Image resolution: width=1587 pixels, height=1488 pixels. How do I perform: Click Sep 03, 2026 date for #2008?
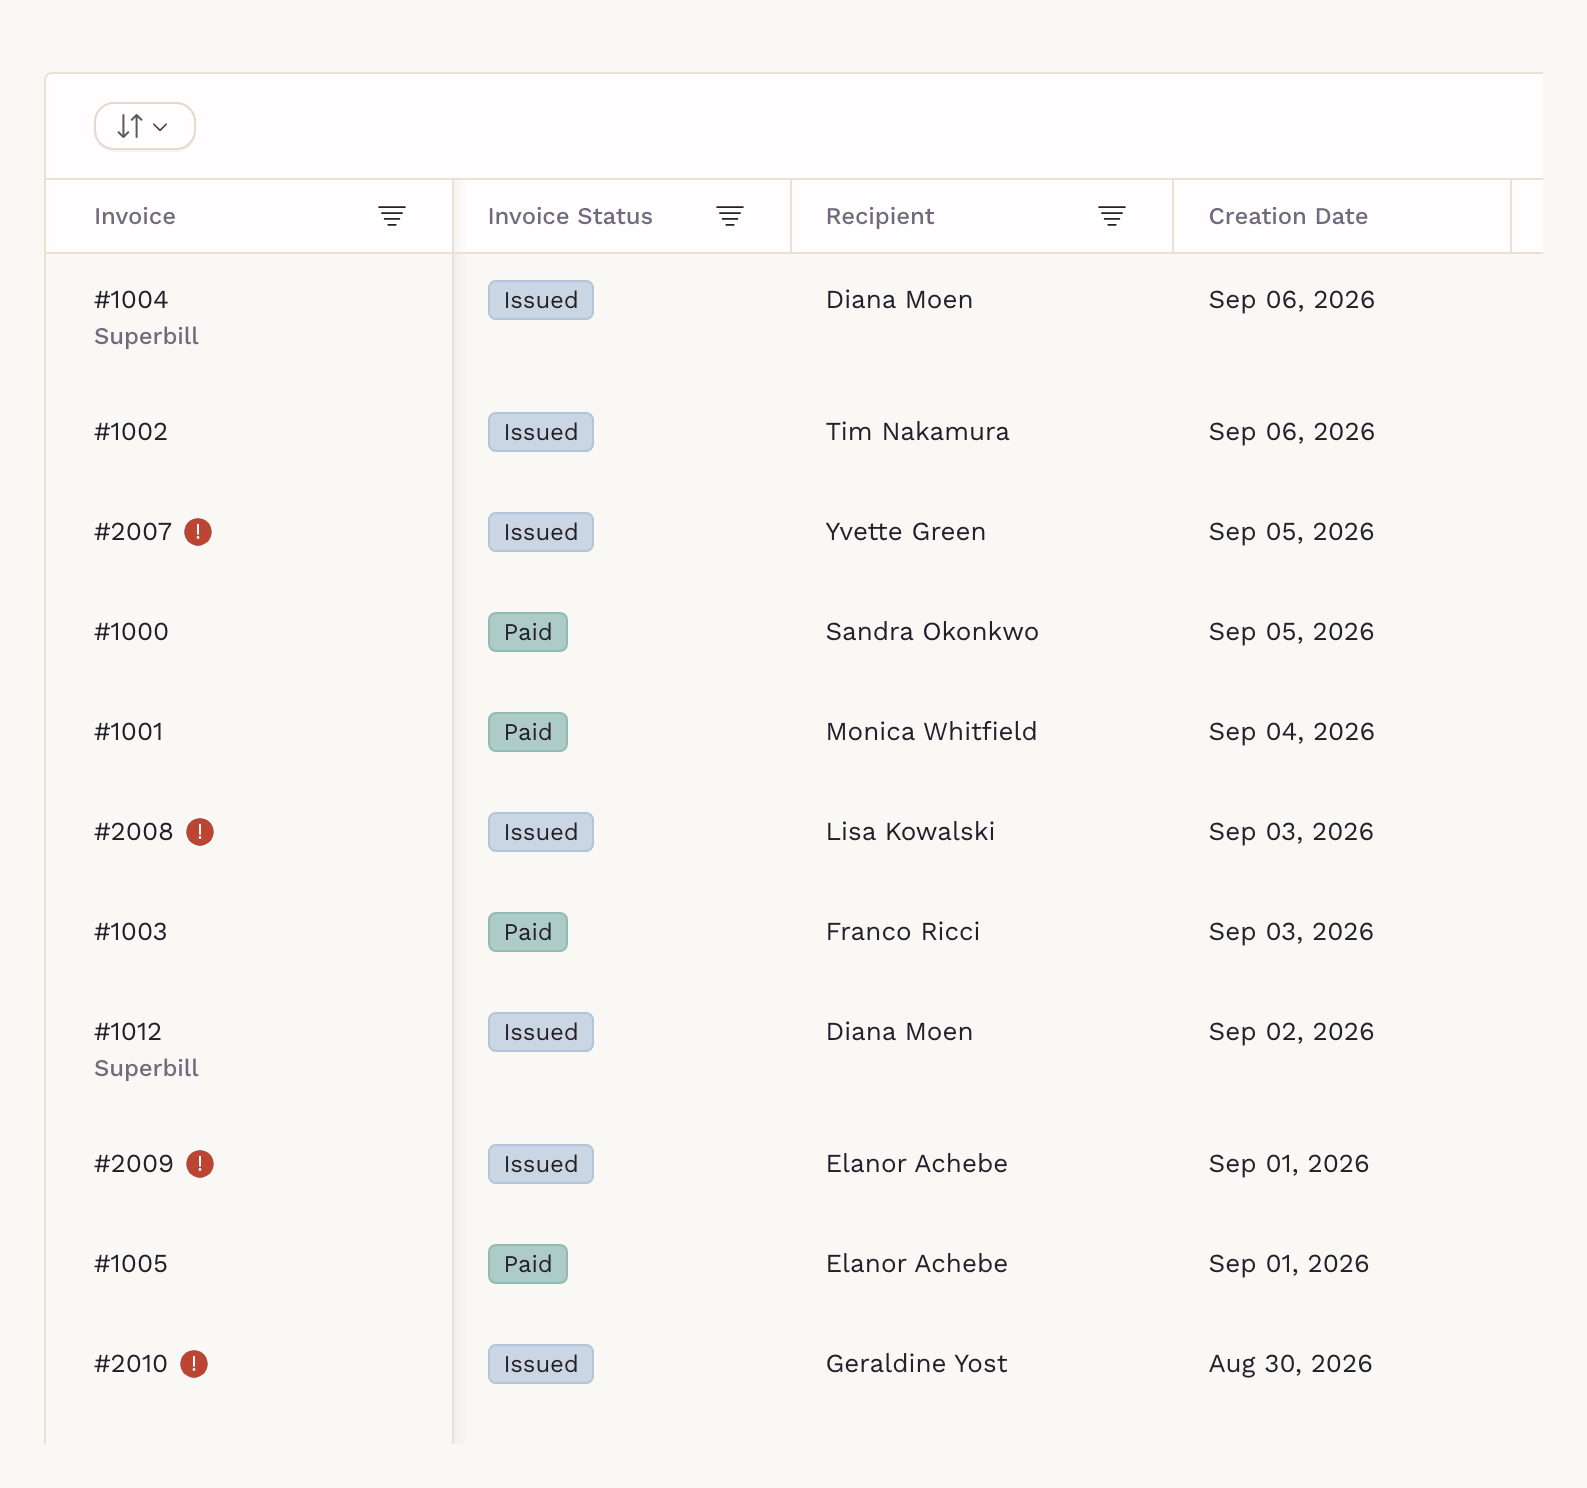(x=1291, y=832)
